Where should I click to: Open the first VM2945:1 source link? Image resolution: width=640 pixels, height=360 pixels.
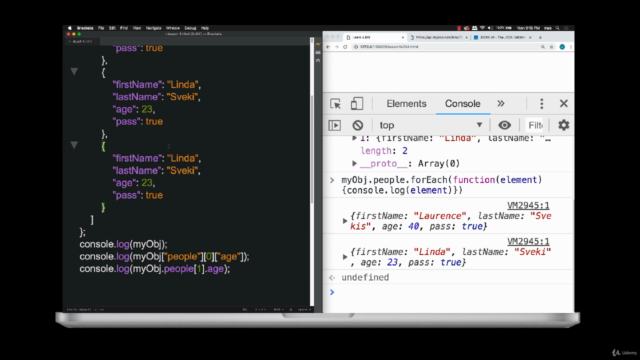(x=528, y=205)
